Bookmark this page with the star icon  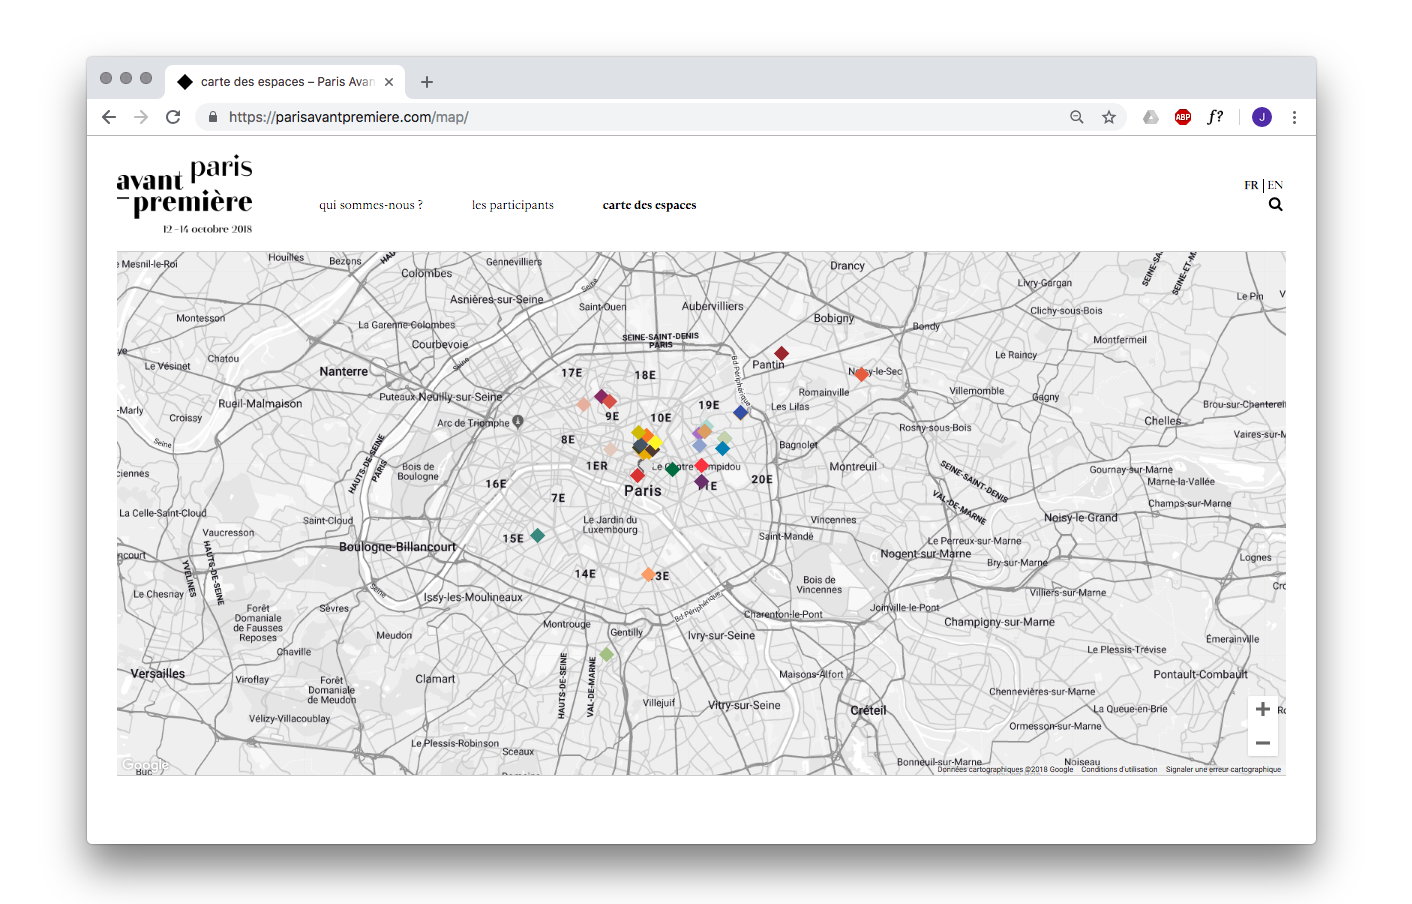(x=1109, y=117)
